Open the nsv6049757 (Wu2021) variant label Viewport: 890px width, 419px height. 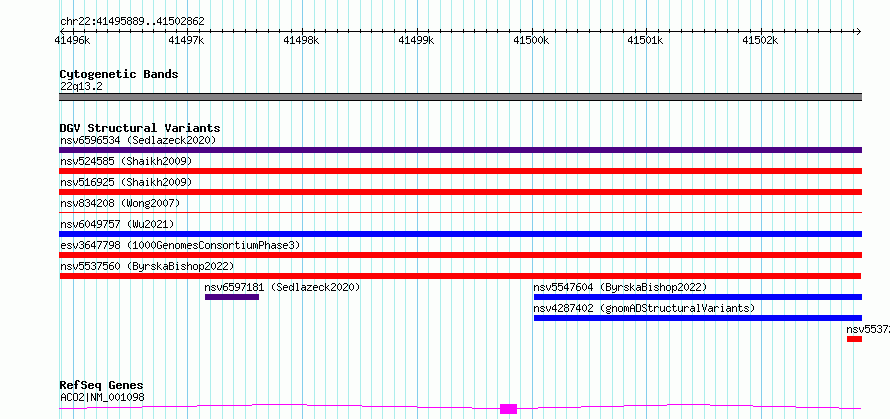117,224
